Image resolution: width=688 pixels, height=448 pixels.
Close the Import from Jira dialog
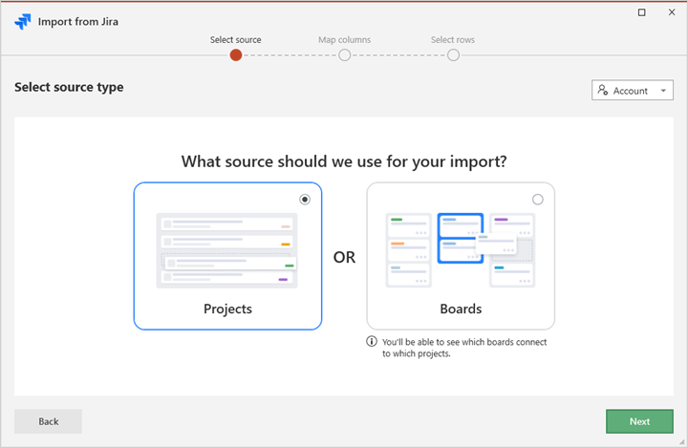pos(672,12)
